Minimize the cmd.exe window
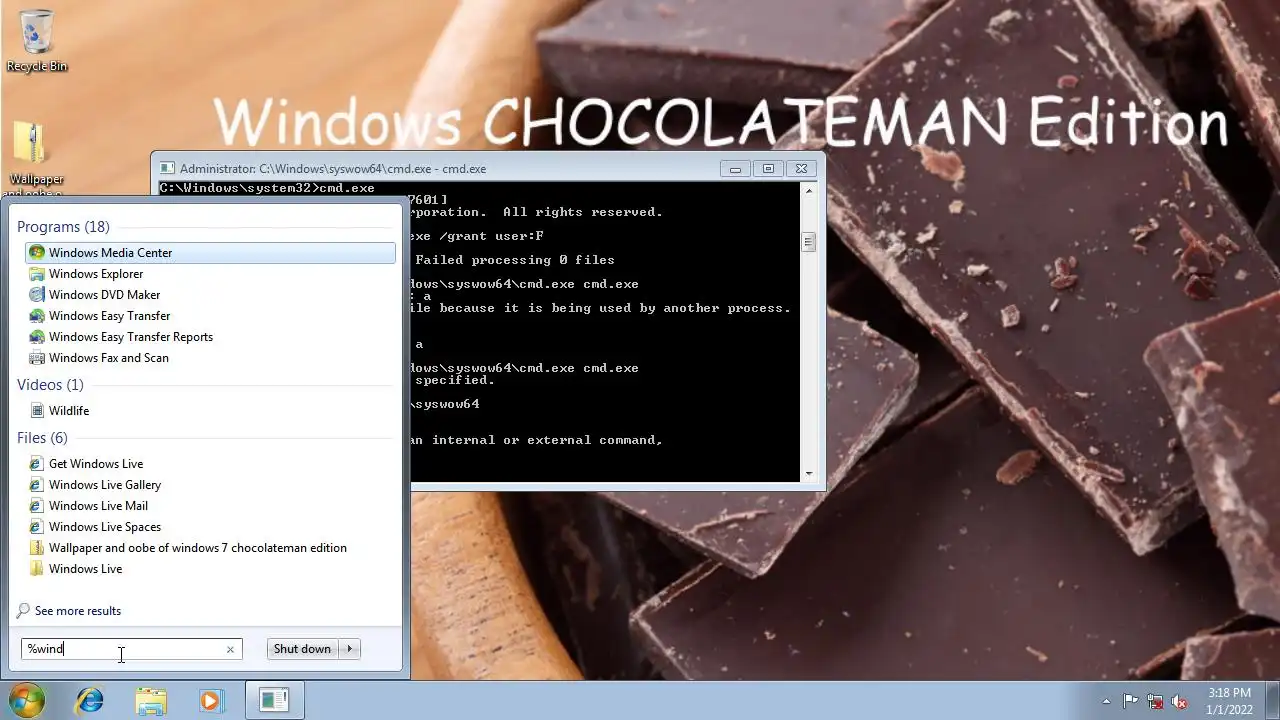This screenshot has width=1280, height=720. pos(735,169)
